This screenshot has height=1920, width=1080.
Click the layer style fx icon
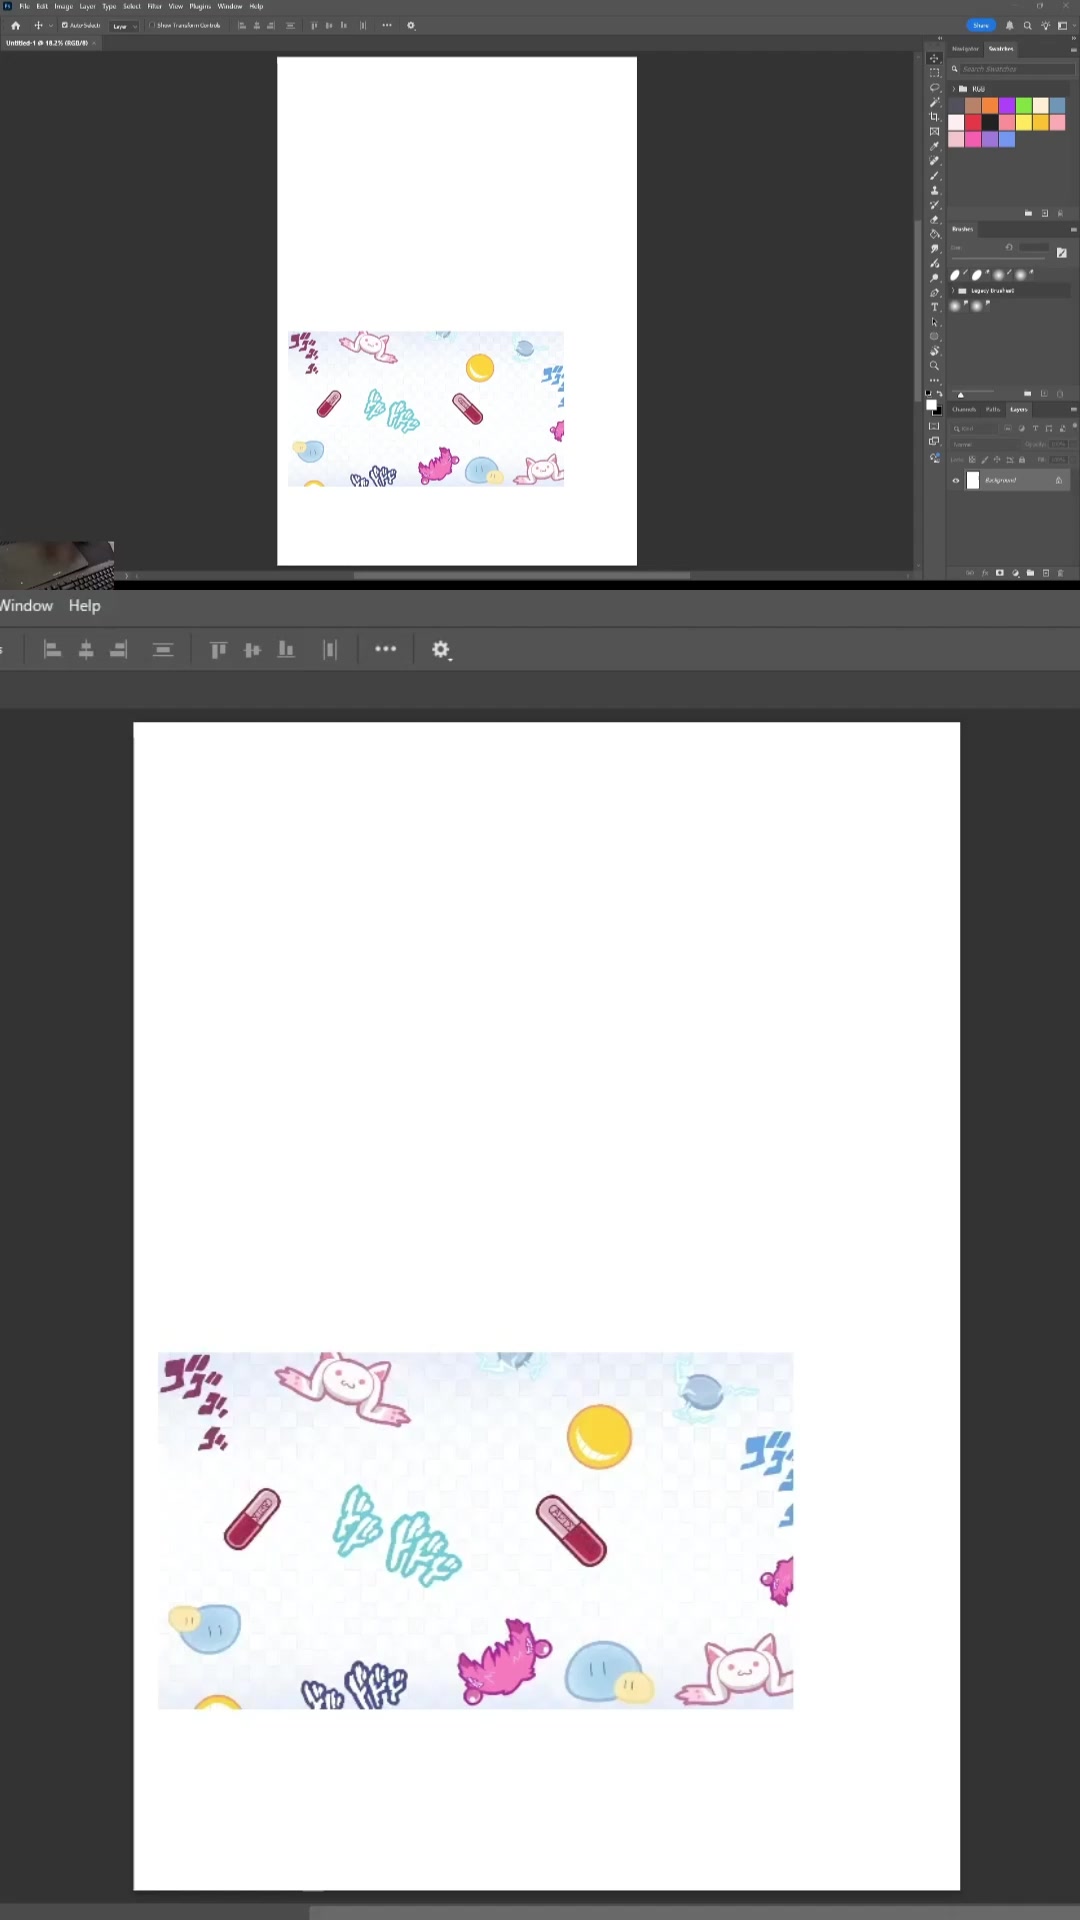985,572
